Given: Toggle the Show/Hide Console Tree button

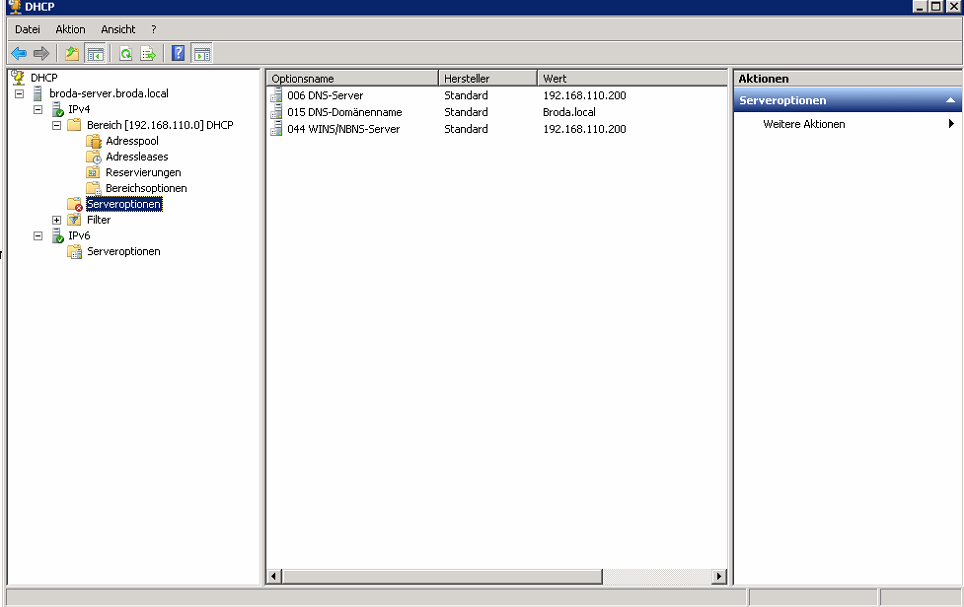Looking at the screenshot, I should click(95, 54).
